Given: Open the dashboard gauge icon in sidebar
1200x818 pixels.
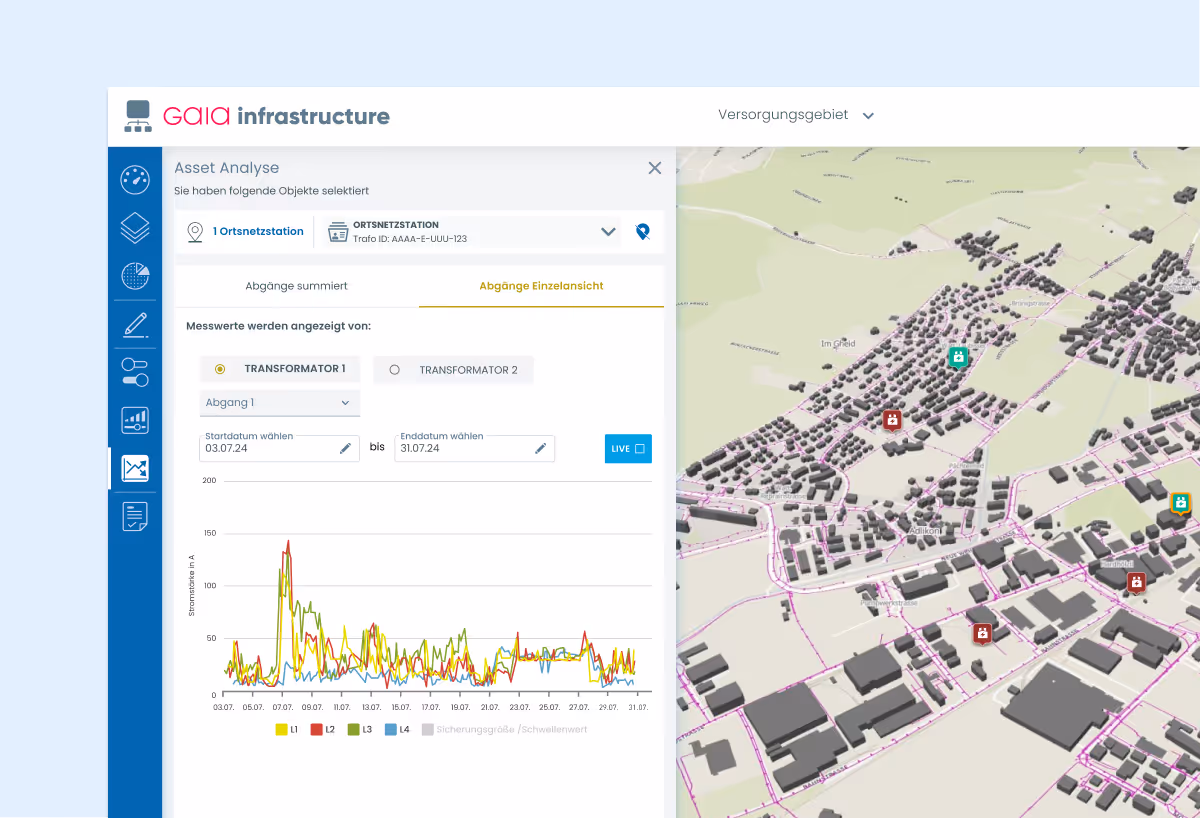Looking at the screenshot, I should [135, 180].
